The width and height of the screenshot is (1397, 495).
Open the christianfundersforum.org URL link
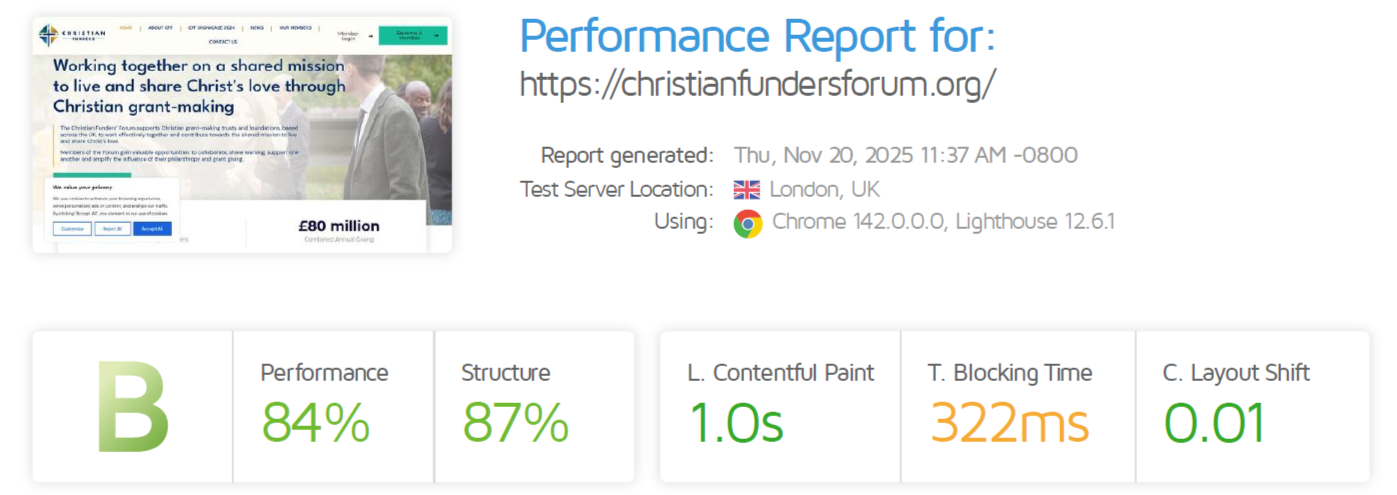(x=757, y=84)
